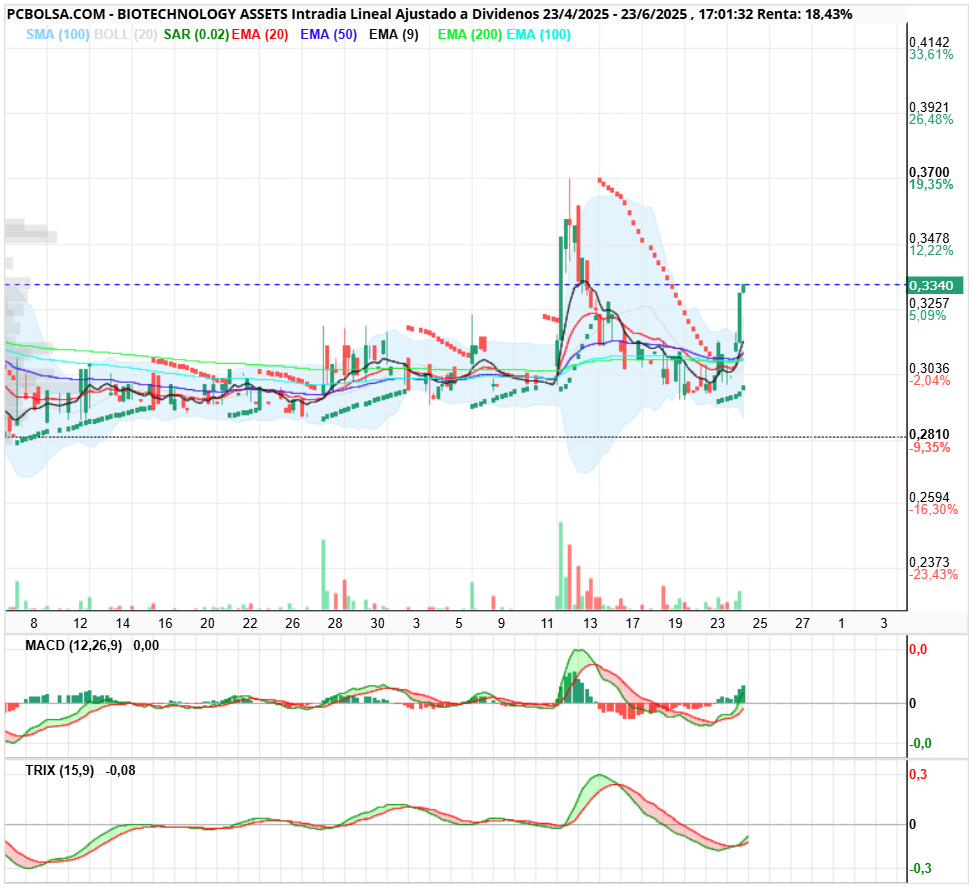Select the EMA (200) green label
Viewport: 973px width, 888px height.
click(x=470, y=35)
